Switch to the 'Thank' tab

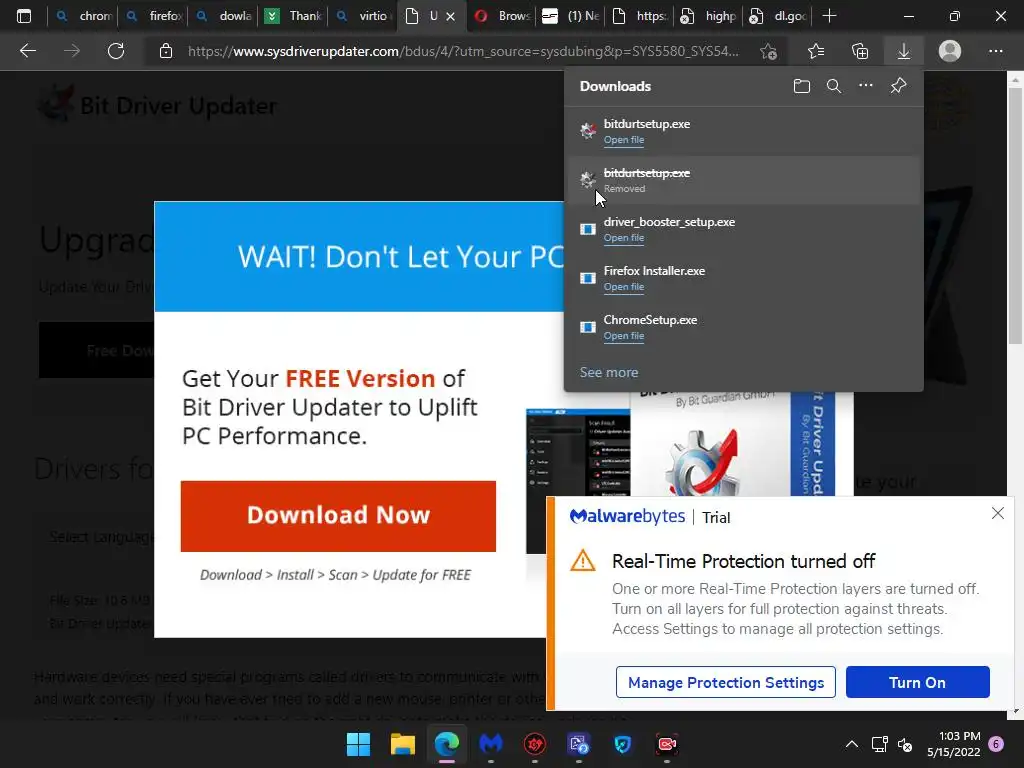click(x=293, y=16)
